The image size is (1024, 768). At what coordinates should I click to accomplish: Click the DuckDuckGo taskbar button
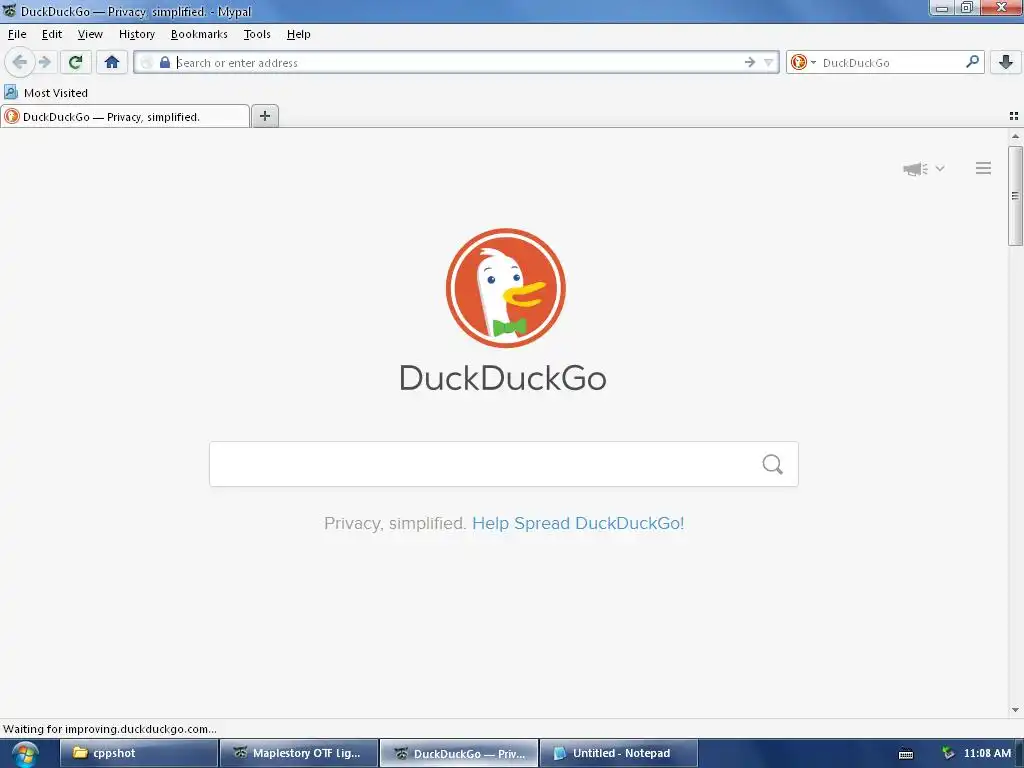[459, 753]
